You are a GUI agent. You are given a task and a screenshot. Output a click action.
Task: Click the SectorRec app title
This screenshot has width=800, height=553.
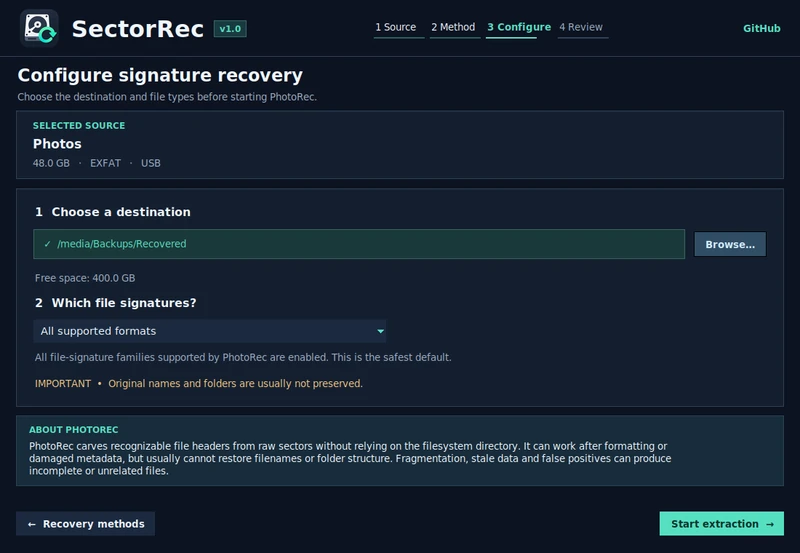(138, 29)
